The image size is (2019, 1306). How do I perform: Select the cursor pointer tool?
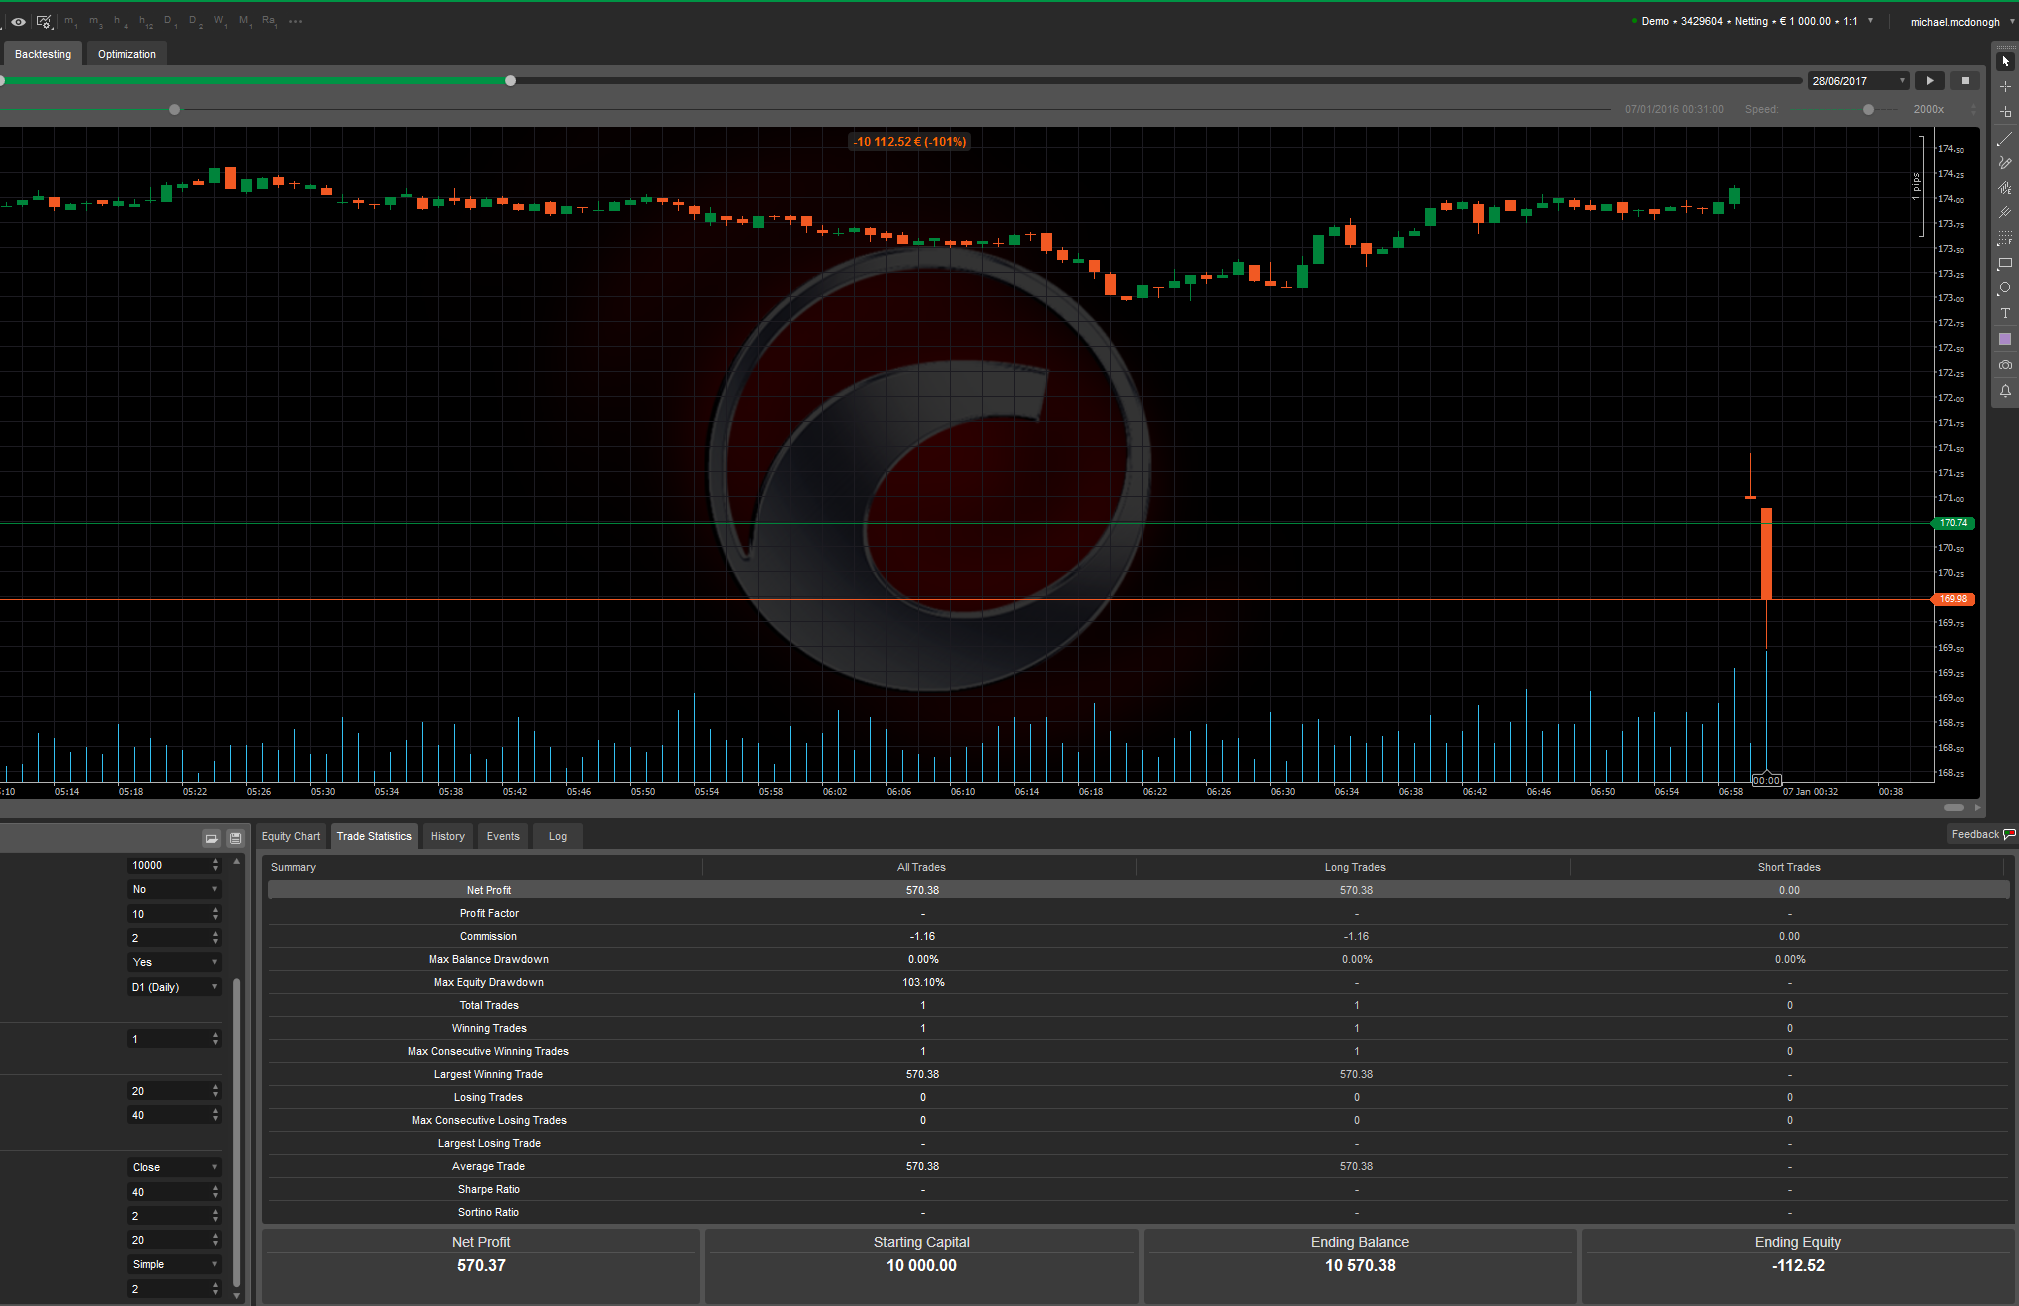(x=2005, y=62)
